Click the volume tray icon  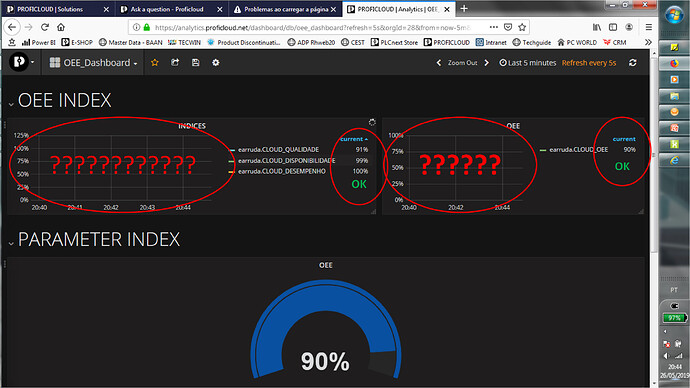coord(666,356)
